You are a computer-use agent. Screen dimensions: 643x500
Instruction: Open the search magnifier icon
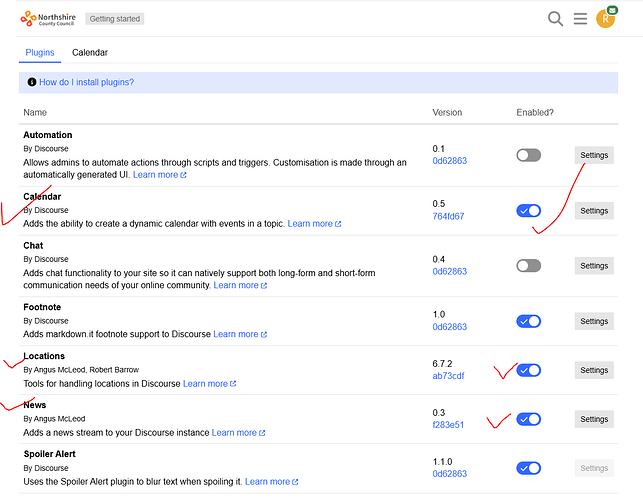coord(555,19)
